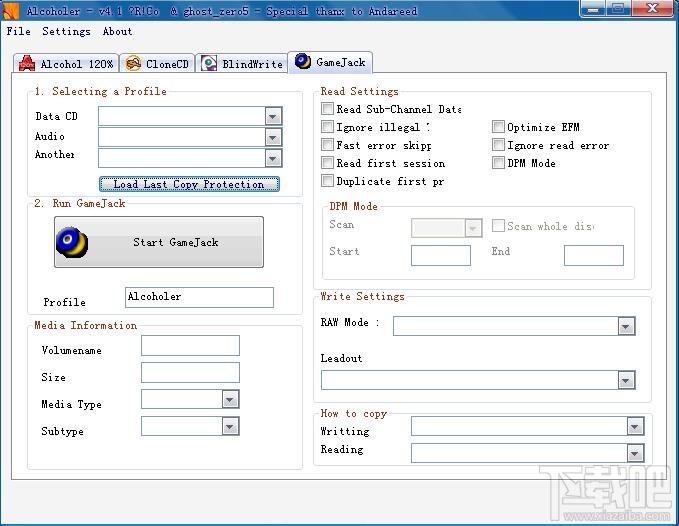Expand the Media Type dropdown
679x526 pixels.
point(230,399)
